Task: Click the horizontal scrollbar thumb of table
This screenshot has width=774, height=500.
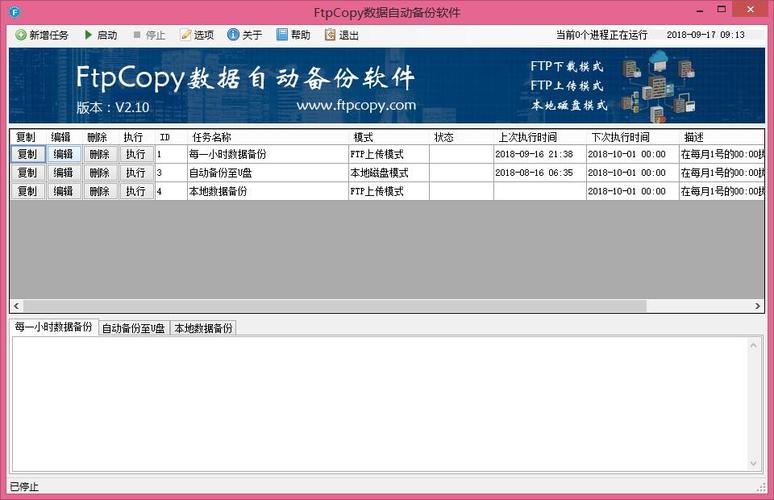Action: [x=335, y=306]
